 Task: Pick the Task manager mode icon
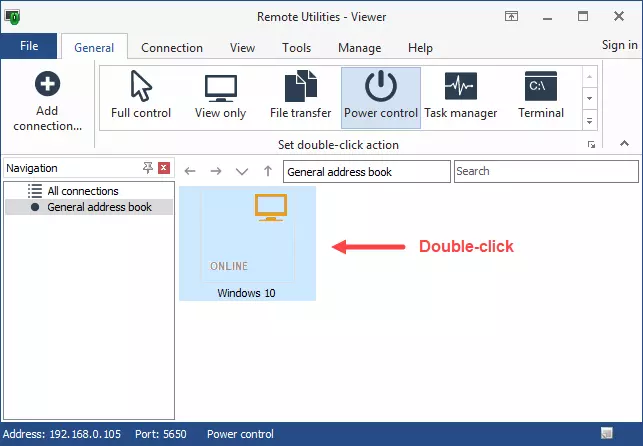click(x=460, y=88)
